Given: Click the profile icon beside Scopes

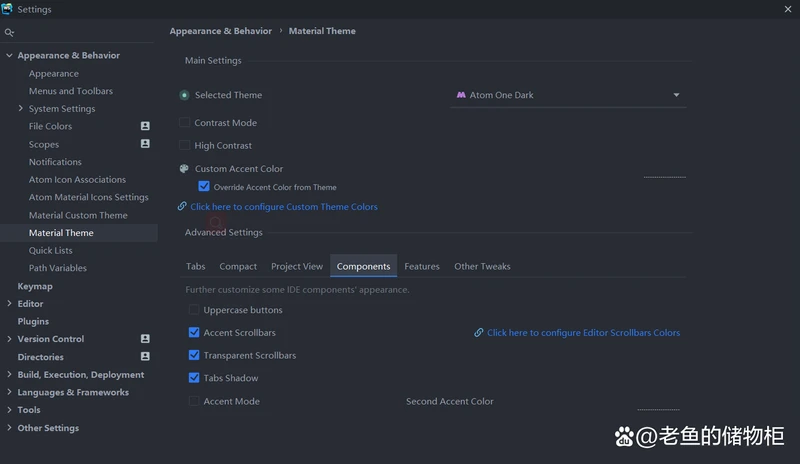Looking at the screenshot, I should [x=145, y=144].
